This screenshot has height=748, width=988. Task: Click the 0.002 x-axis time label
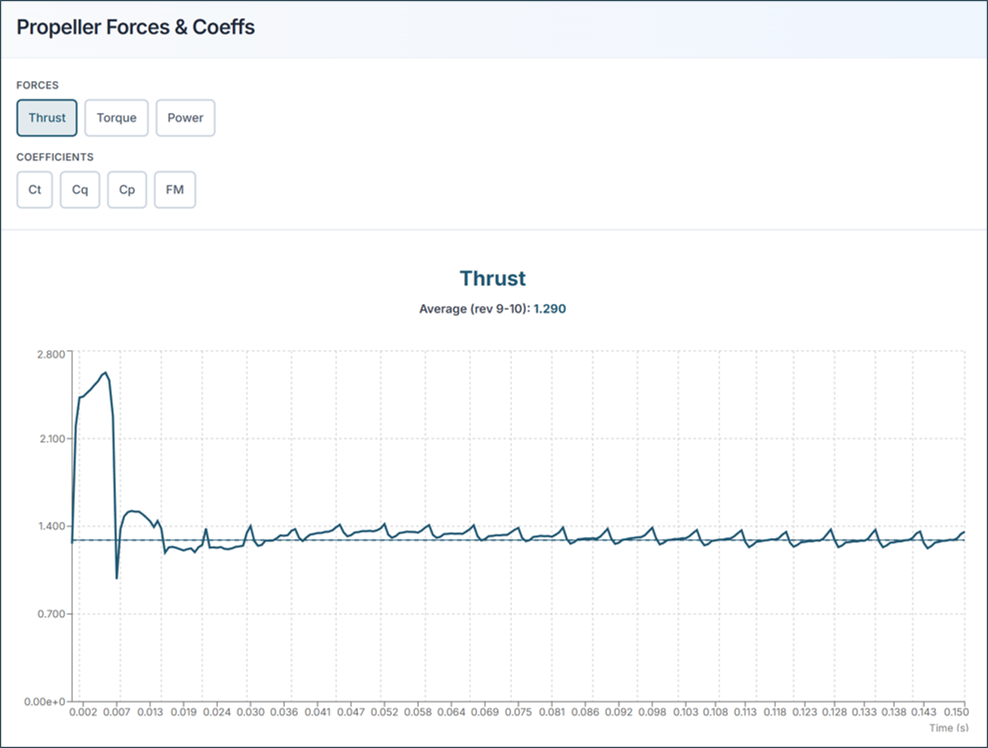tap(82, 713)
